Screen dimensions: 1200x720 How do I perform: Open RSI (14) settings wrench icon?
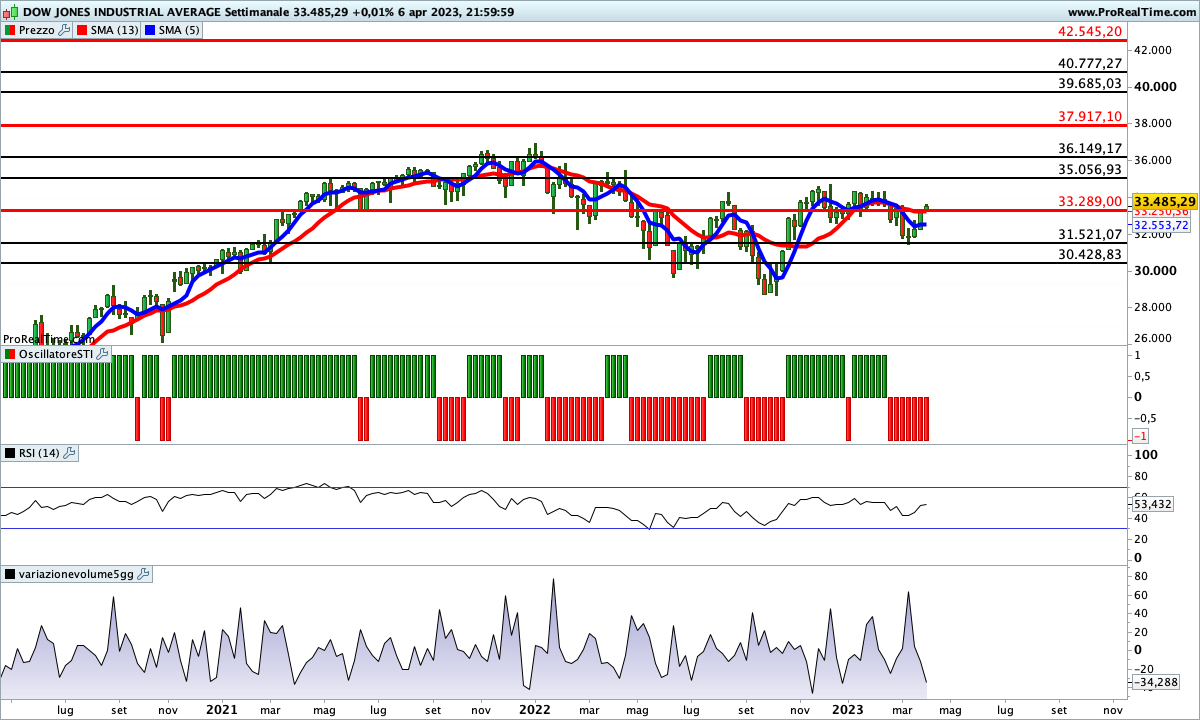[70, 453]
